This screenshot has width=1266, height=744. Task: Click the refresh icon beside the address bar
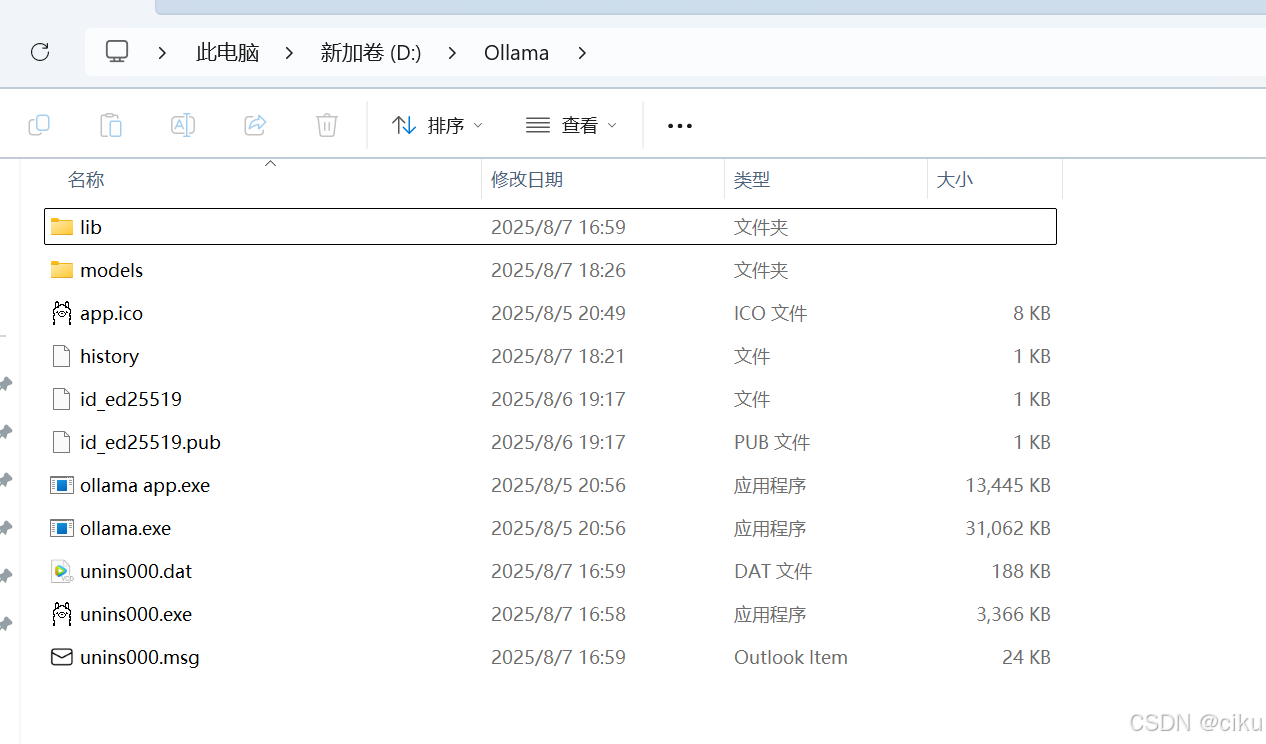click(x=40, y=52)
